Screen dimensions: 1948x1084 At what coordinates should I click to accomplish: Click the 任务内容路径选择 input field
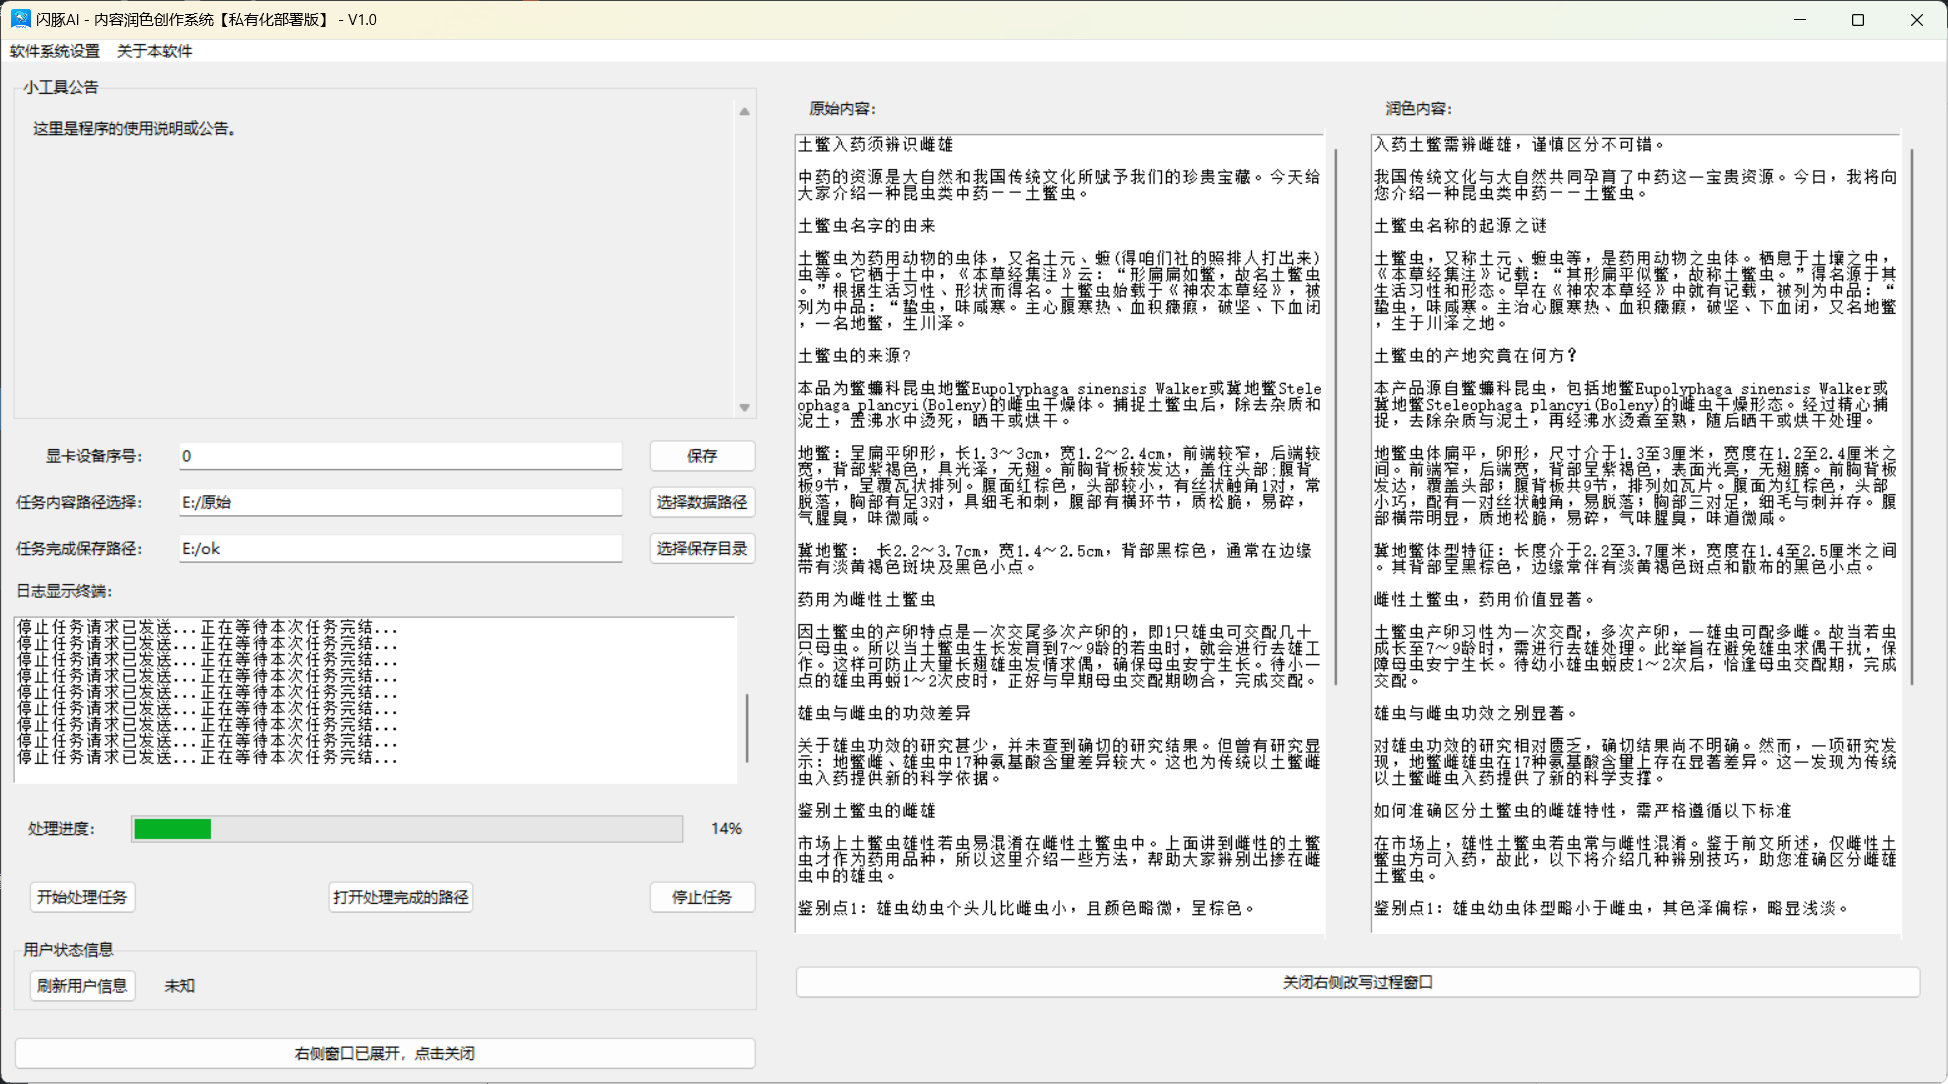(400, 502)
